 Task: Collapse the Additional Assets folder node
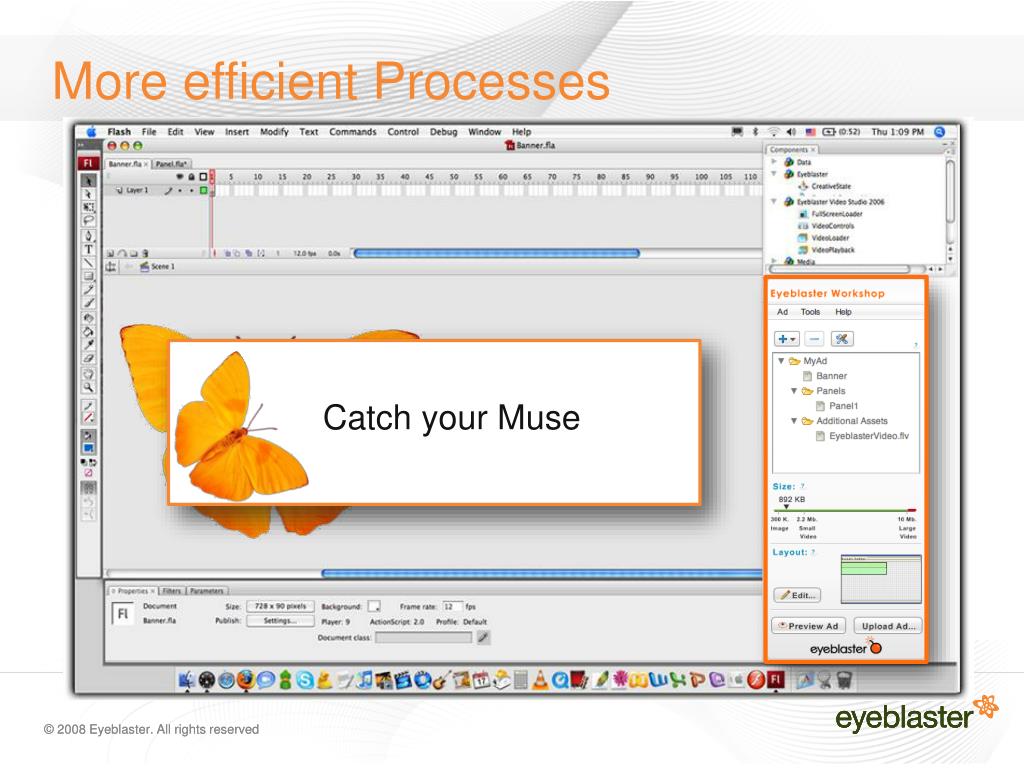tap(793, 421)
